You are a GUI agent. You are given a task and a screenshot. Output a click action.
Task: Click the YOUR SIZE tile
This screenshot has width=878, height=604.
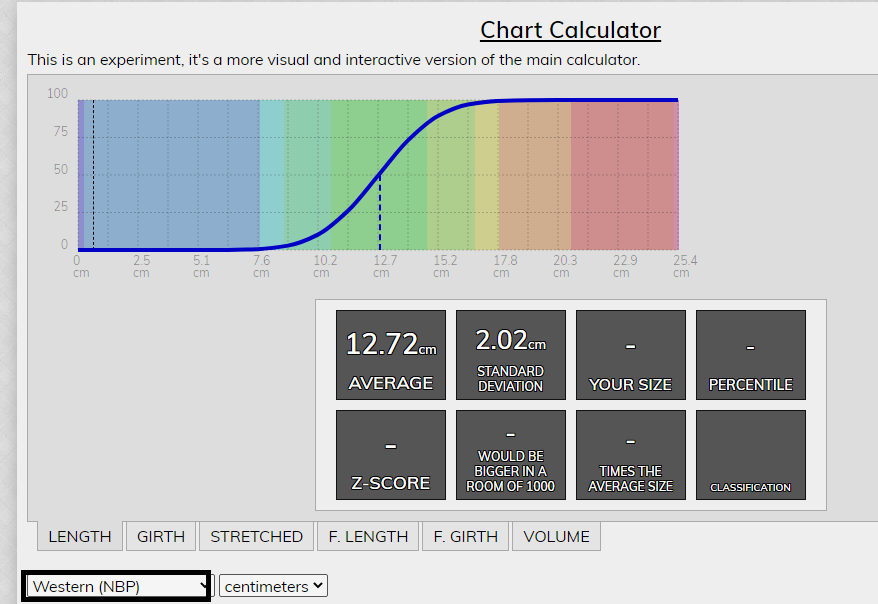631,355
